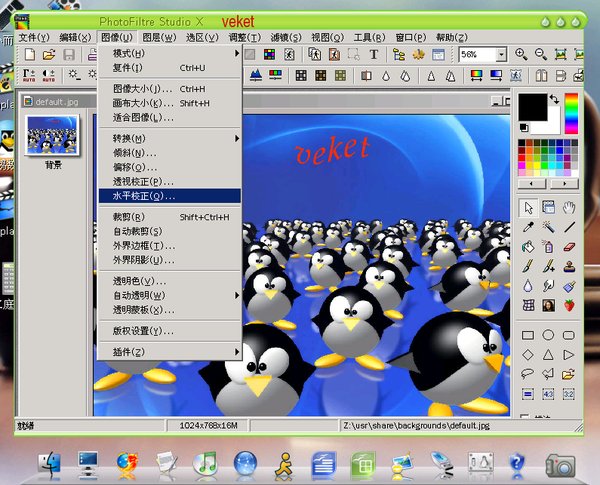
Task: Choose the Clone Stamp tool
Action: click(568, 265)
